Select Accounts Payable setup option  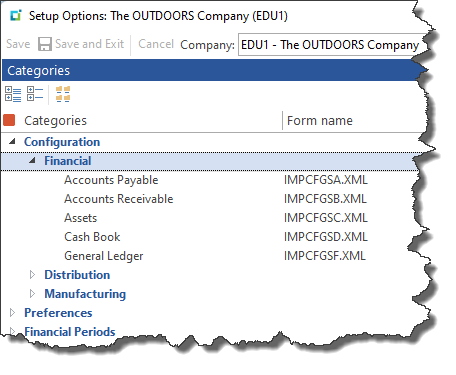pos(111,180)
